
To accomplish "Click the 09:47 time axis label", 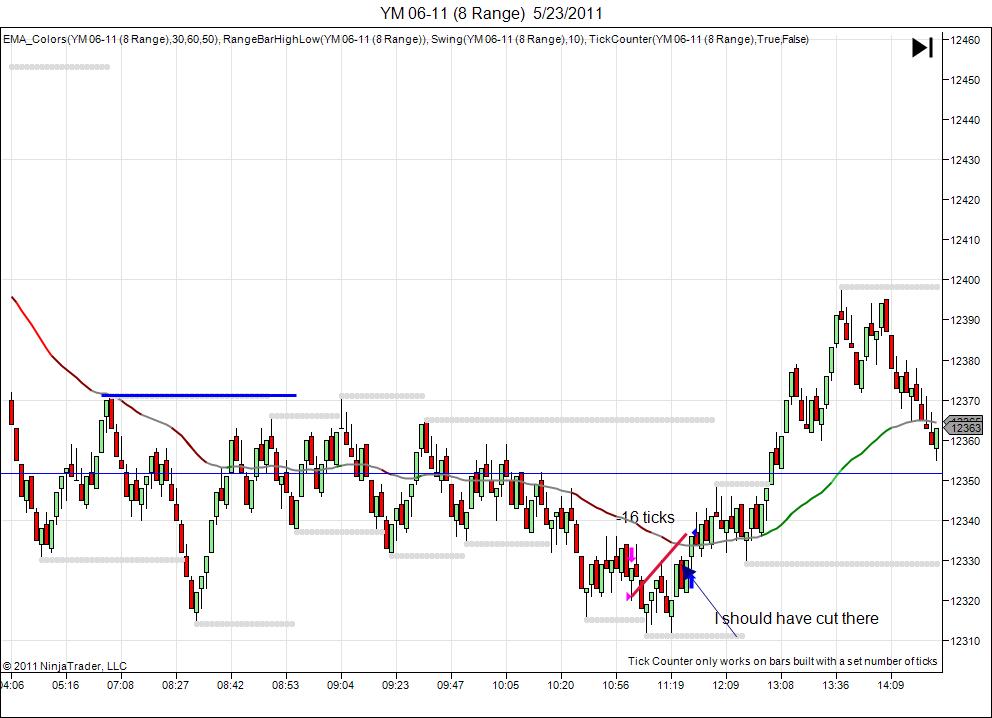I will [x=450, y=685].
